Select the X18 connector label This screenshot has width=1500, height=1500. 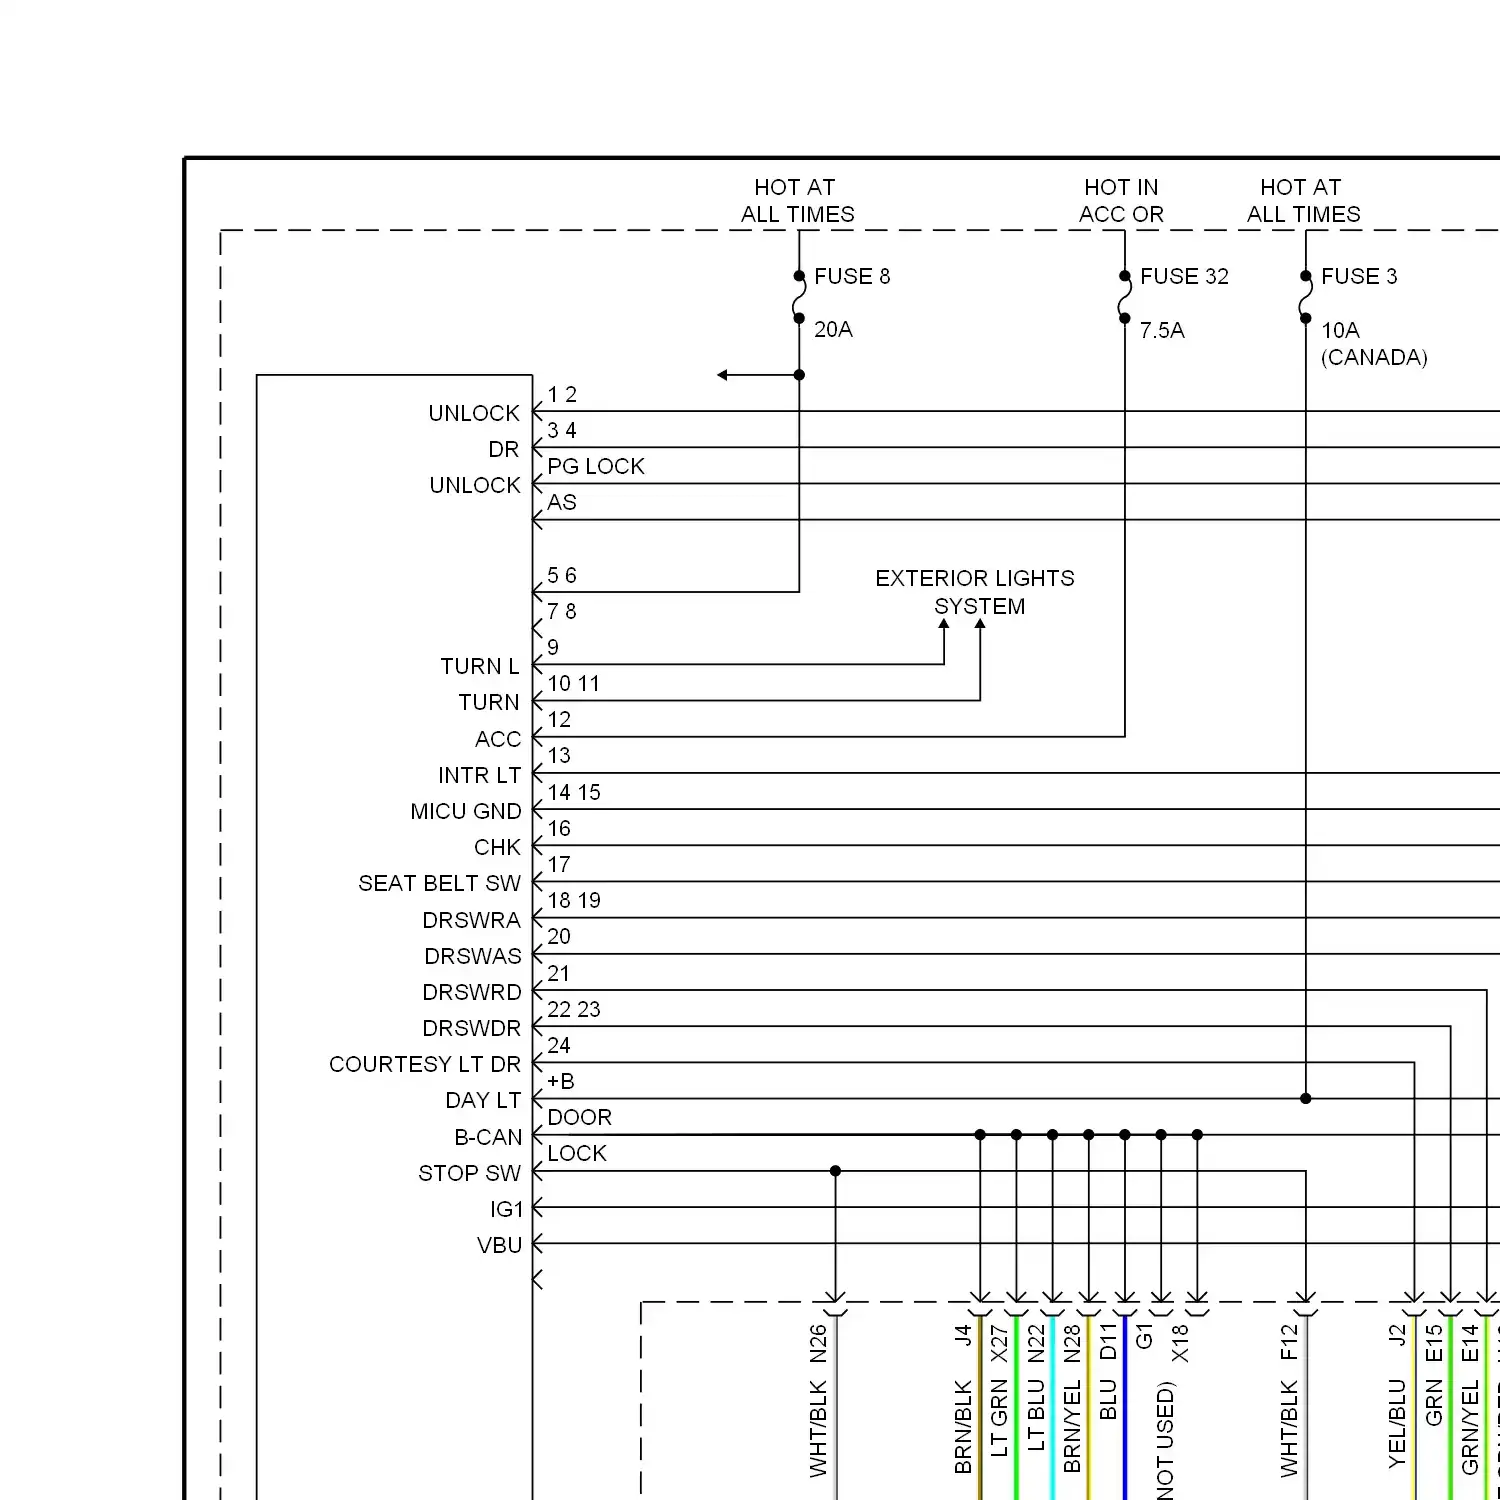coord(1180,1344)
